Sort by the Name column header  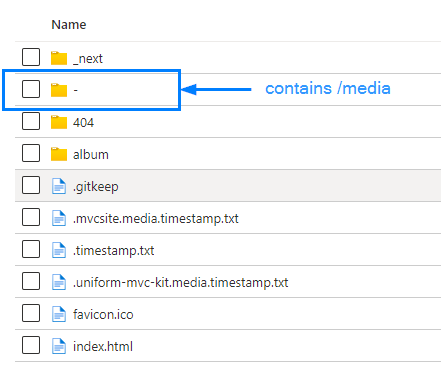click(x=69, y=25)
